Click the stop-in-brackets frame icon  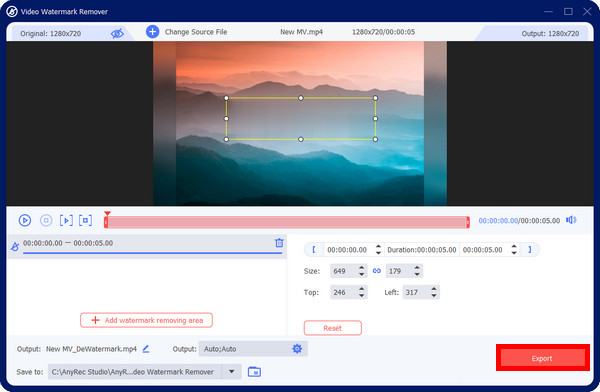[85, 220]
